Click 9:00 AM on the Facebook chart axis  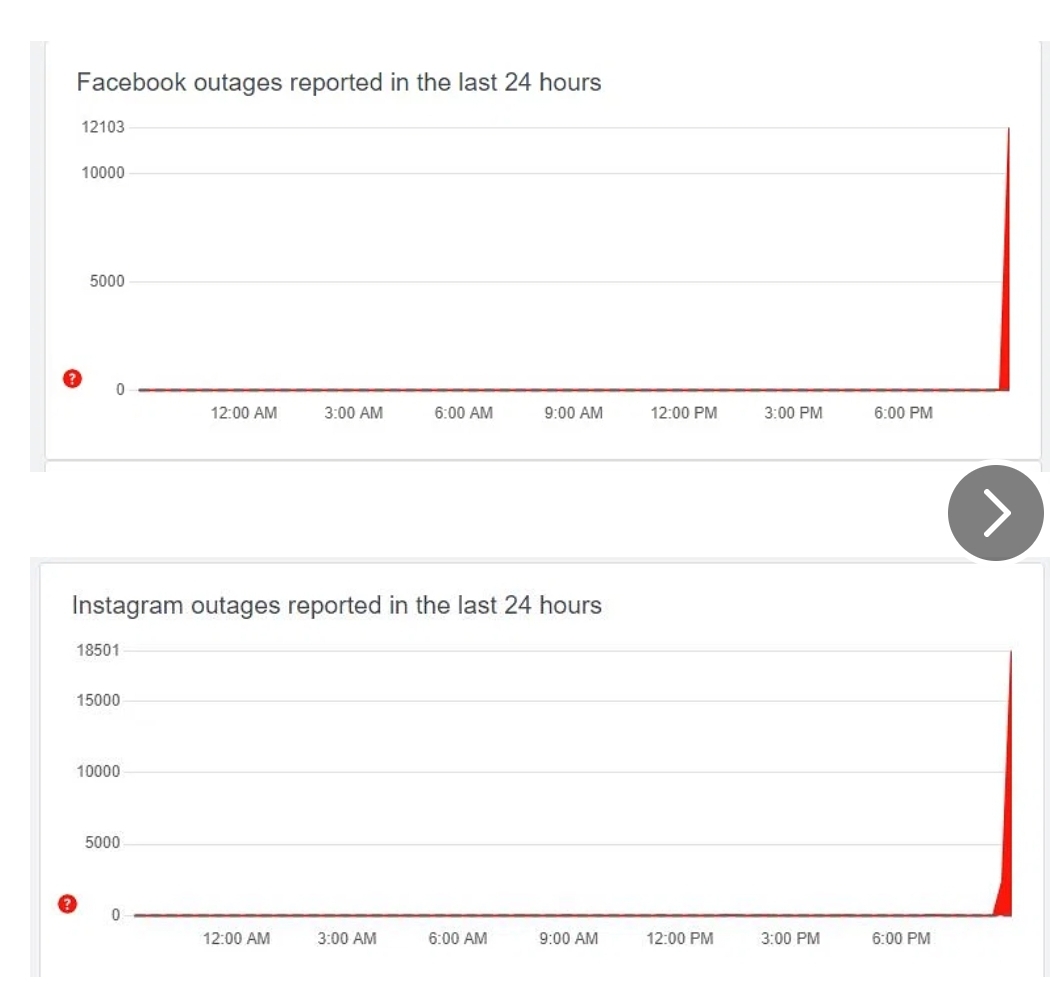coord(574,413)
